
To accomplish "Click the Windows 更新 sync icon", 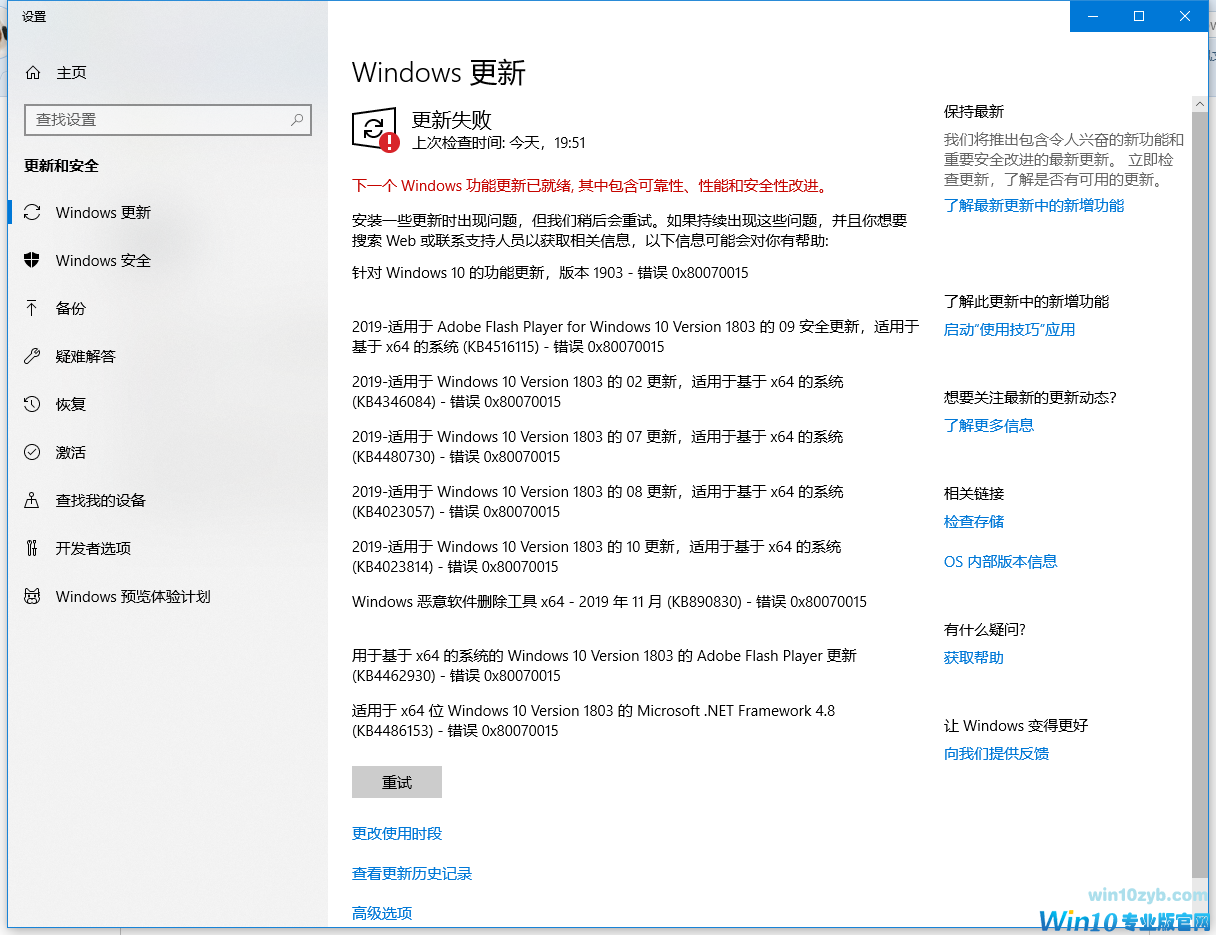I will pyautogui.click(x=33, y=212).
